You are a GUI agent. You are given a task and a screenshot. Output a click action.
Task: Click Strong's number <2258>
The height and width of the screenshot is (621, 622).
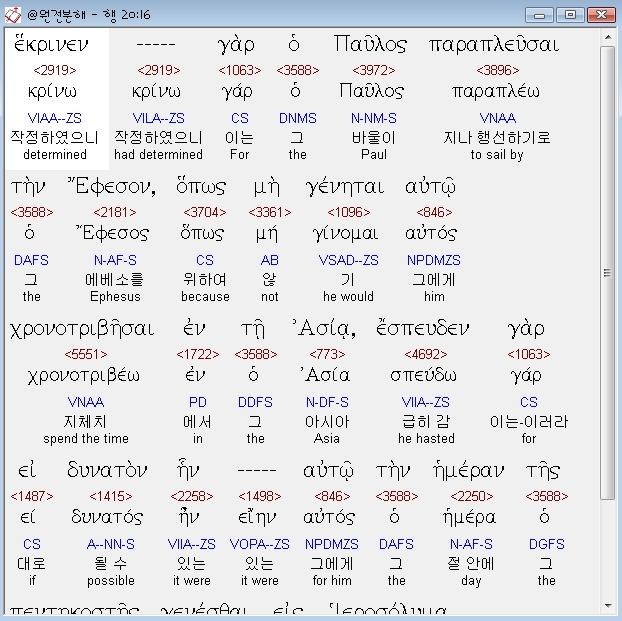tap(192, 496)
